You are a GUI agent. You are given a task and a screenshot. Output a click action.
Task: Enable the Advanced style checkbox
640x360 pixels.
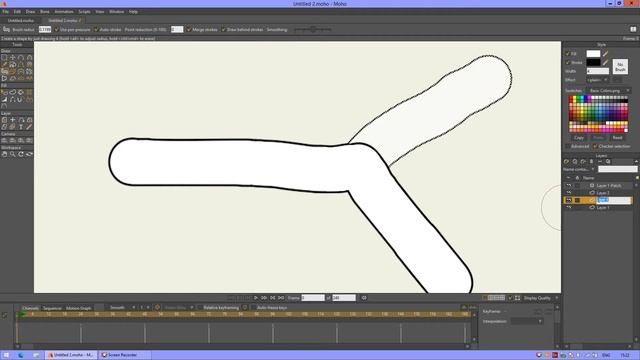click(567, 146)
